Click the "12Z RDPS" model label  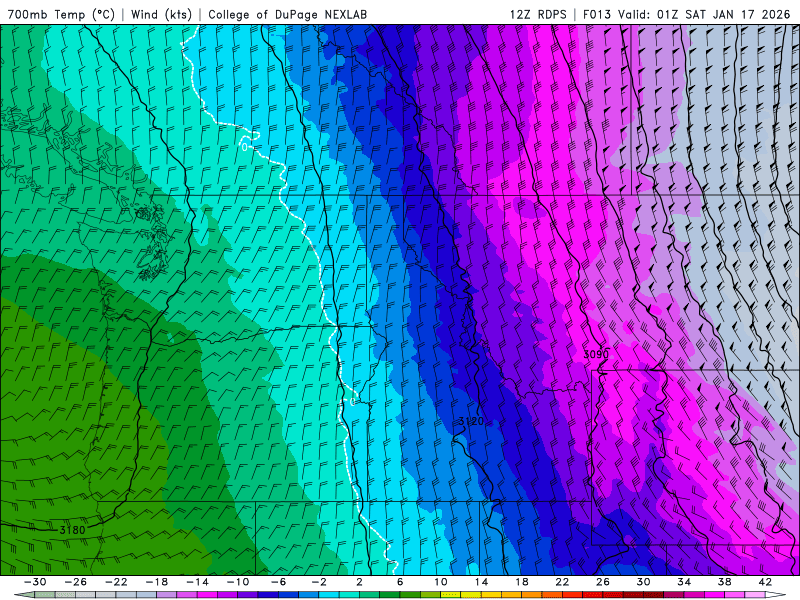coord(538,14)
